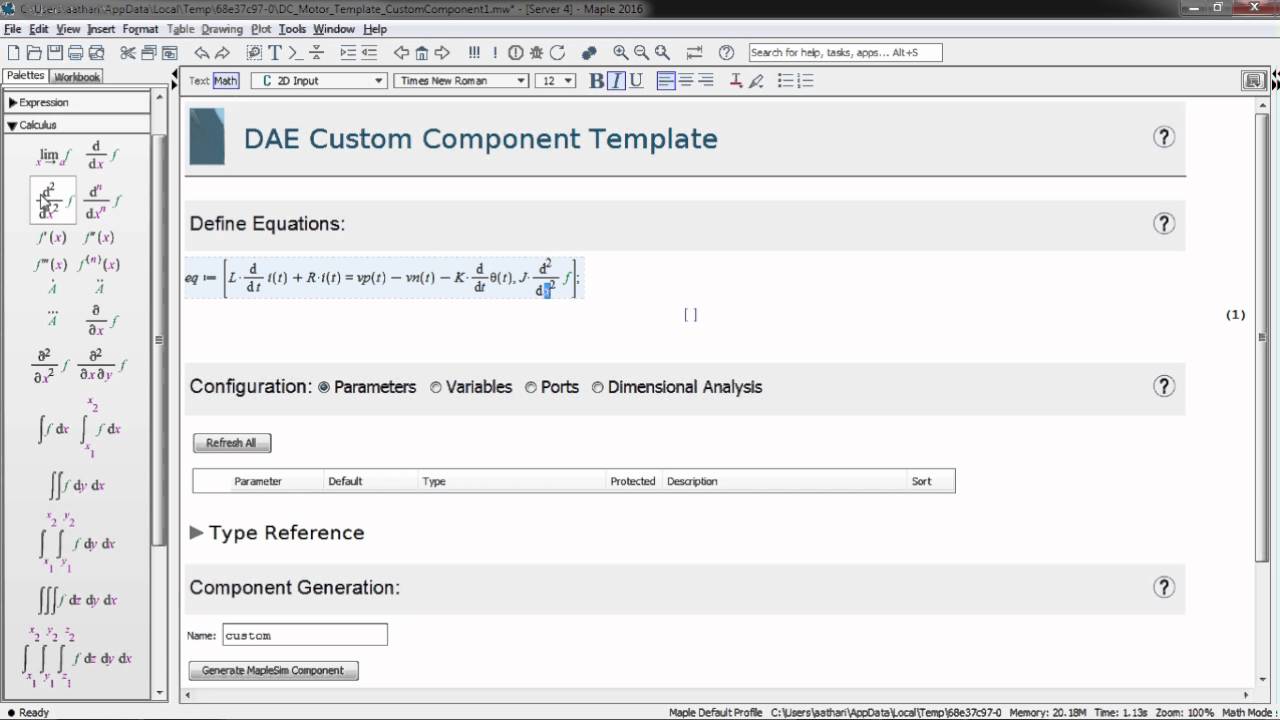The image size is (1280, 720).
Task: Click the Refresh All button
Action: pos(231,443)
